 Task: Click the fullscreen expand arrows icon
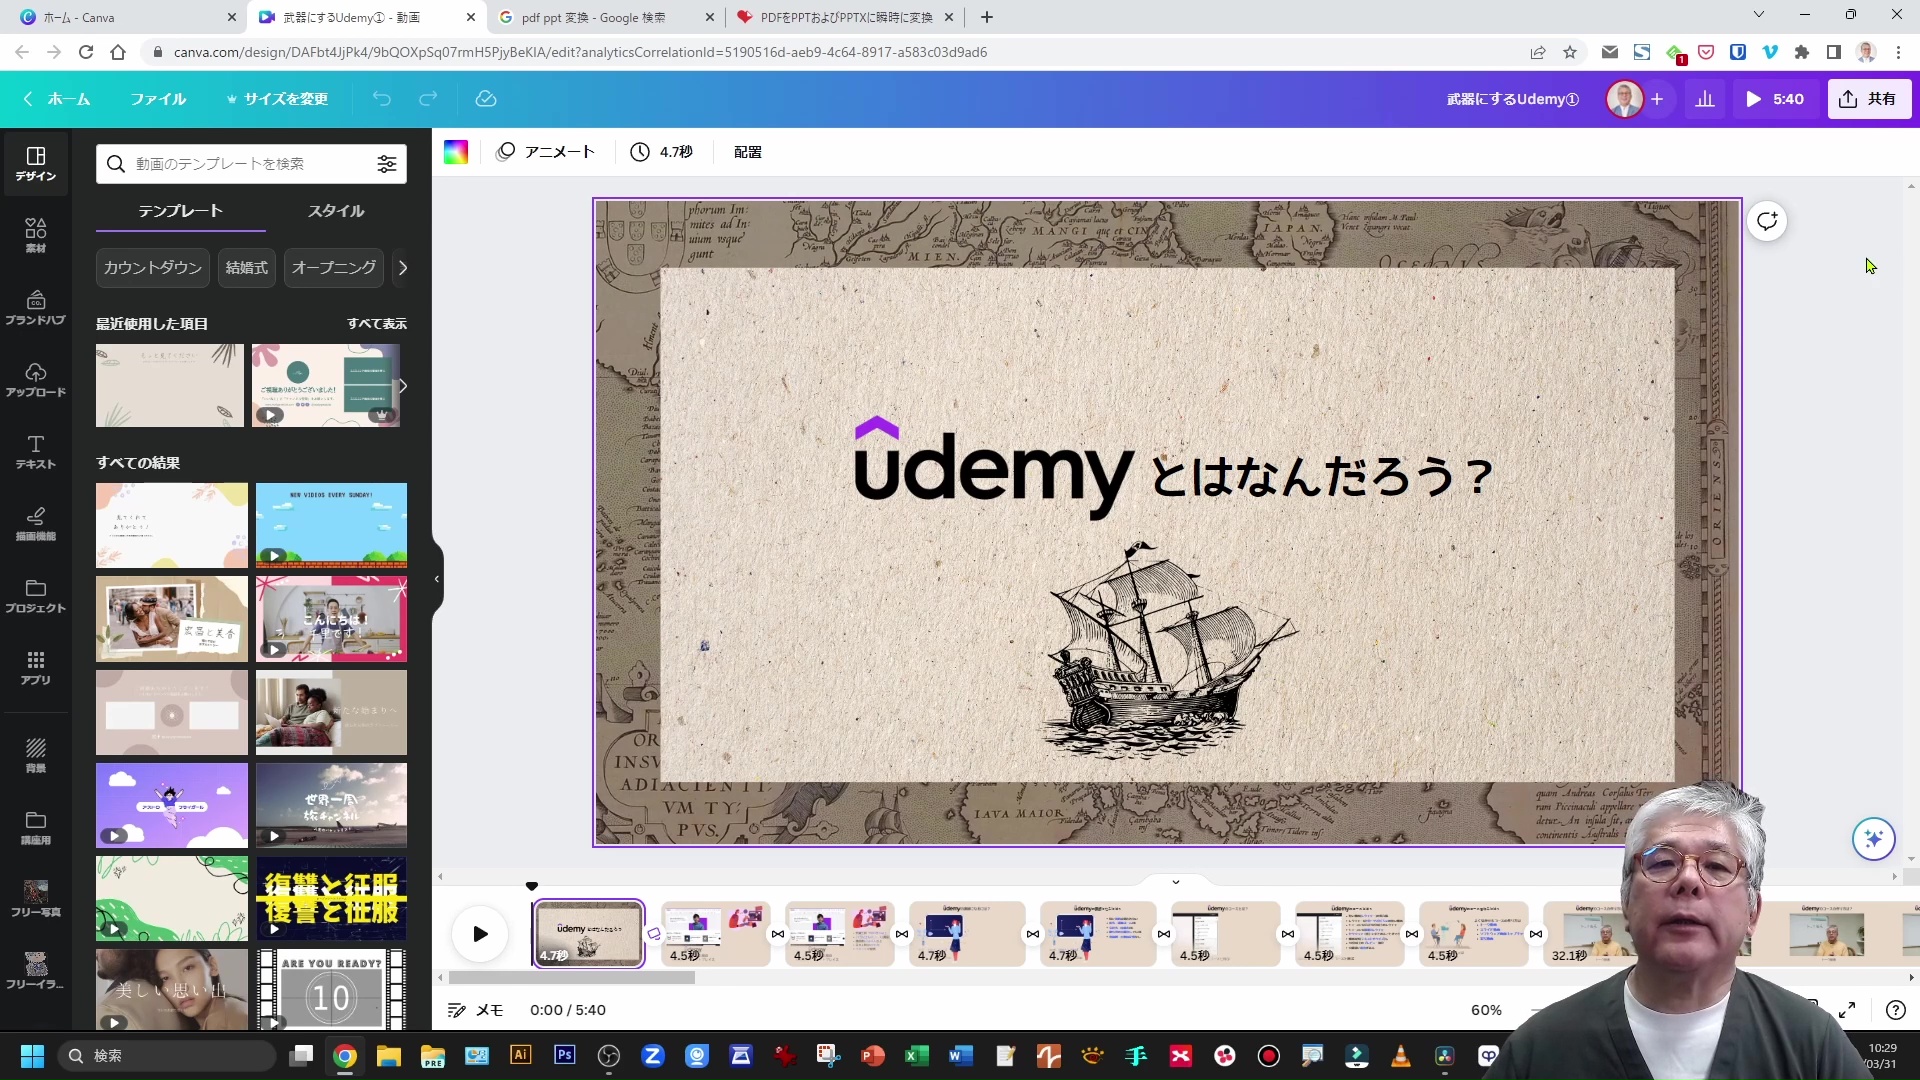1847,1010
